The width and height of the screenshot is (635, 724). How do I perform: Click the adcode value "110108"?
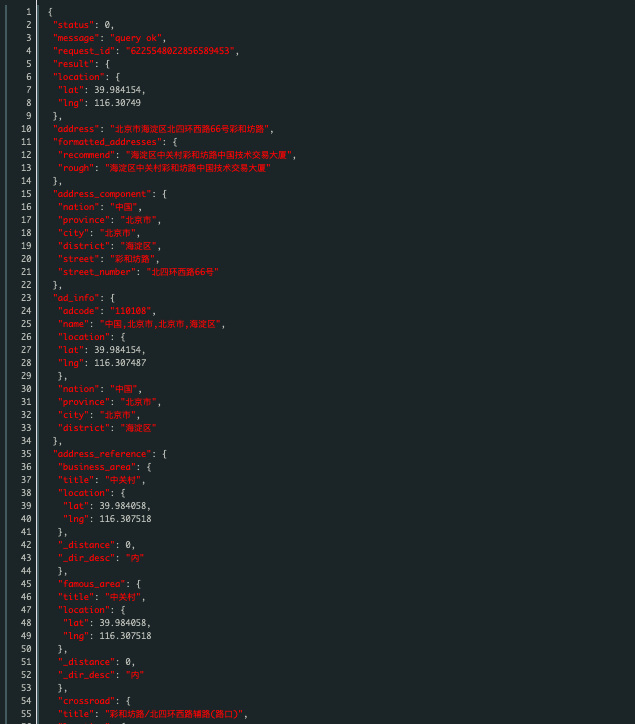(x=131, y=311)
